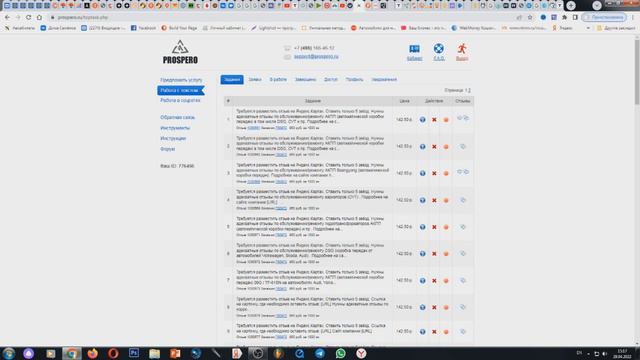Open reviews icon in task row 7
Screen dimensions: 640x360
tap(462, 280)
